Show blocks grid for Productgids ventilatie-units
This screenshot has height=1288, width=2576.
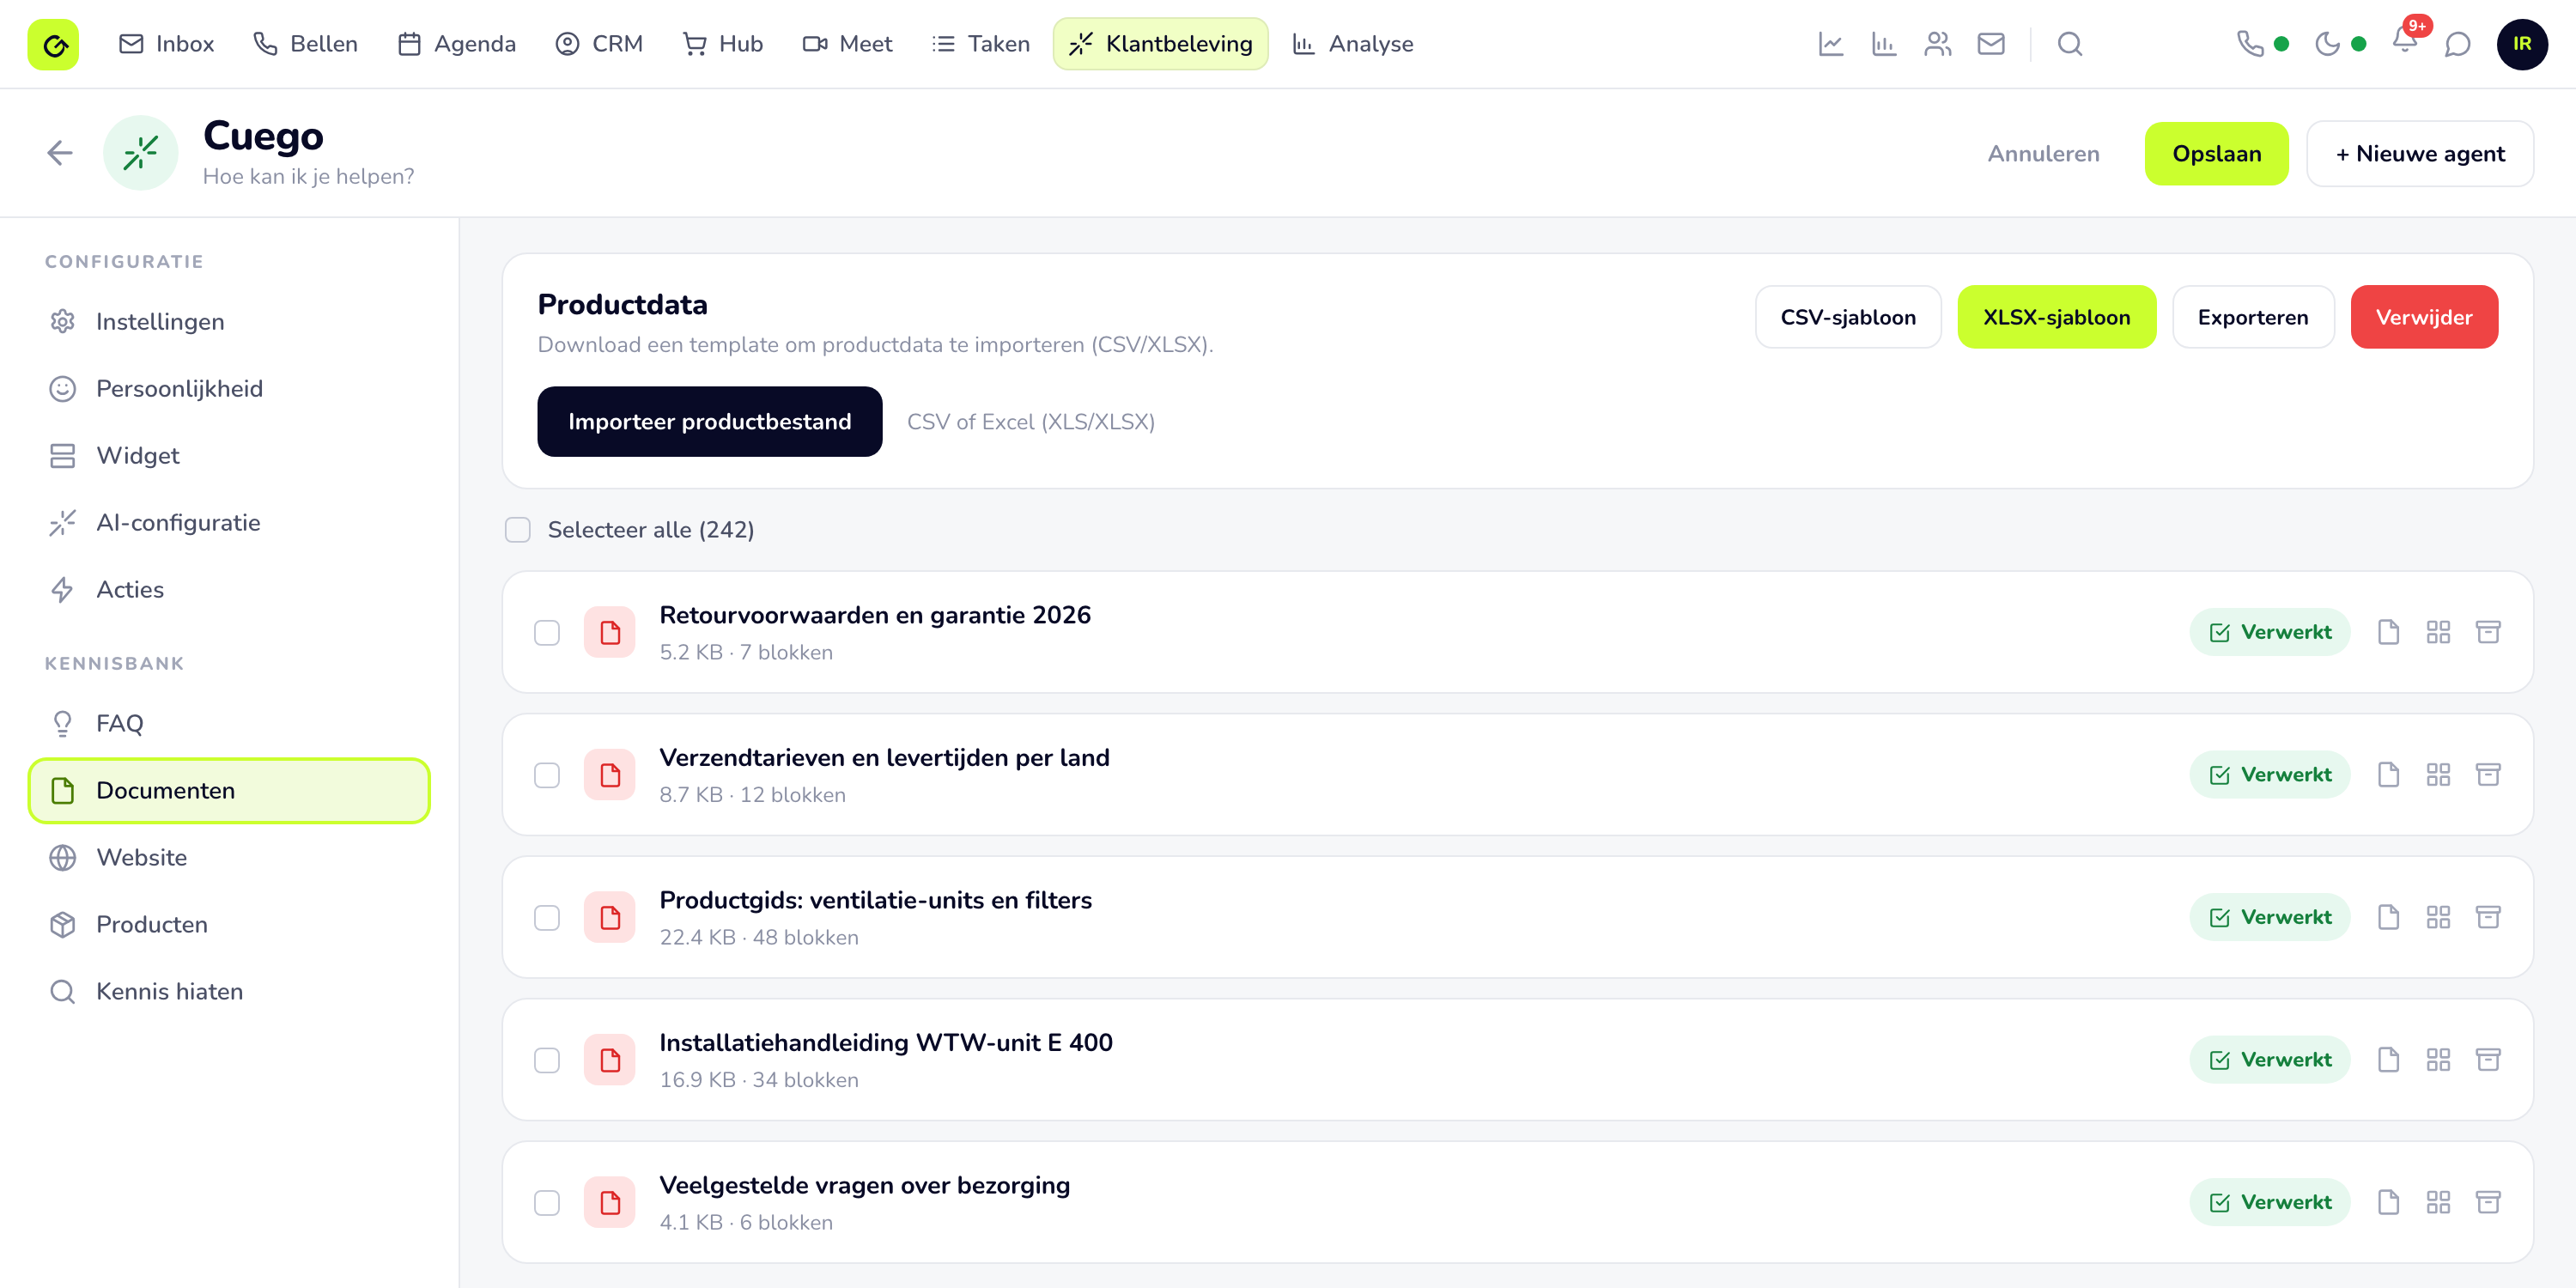click(2438, 917)
